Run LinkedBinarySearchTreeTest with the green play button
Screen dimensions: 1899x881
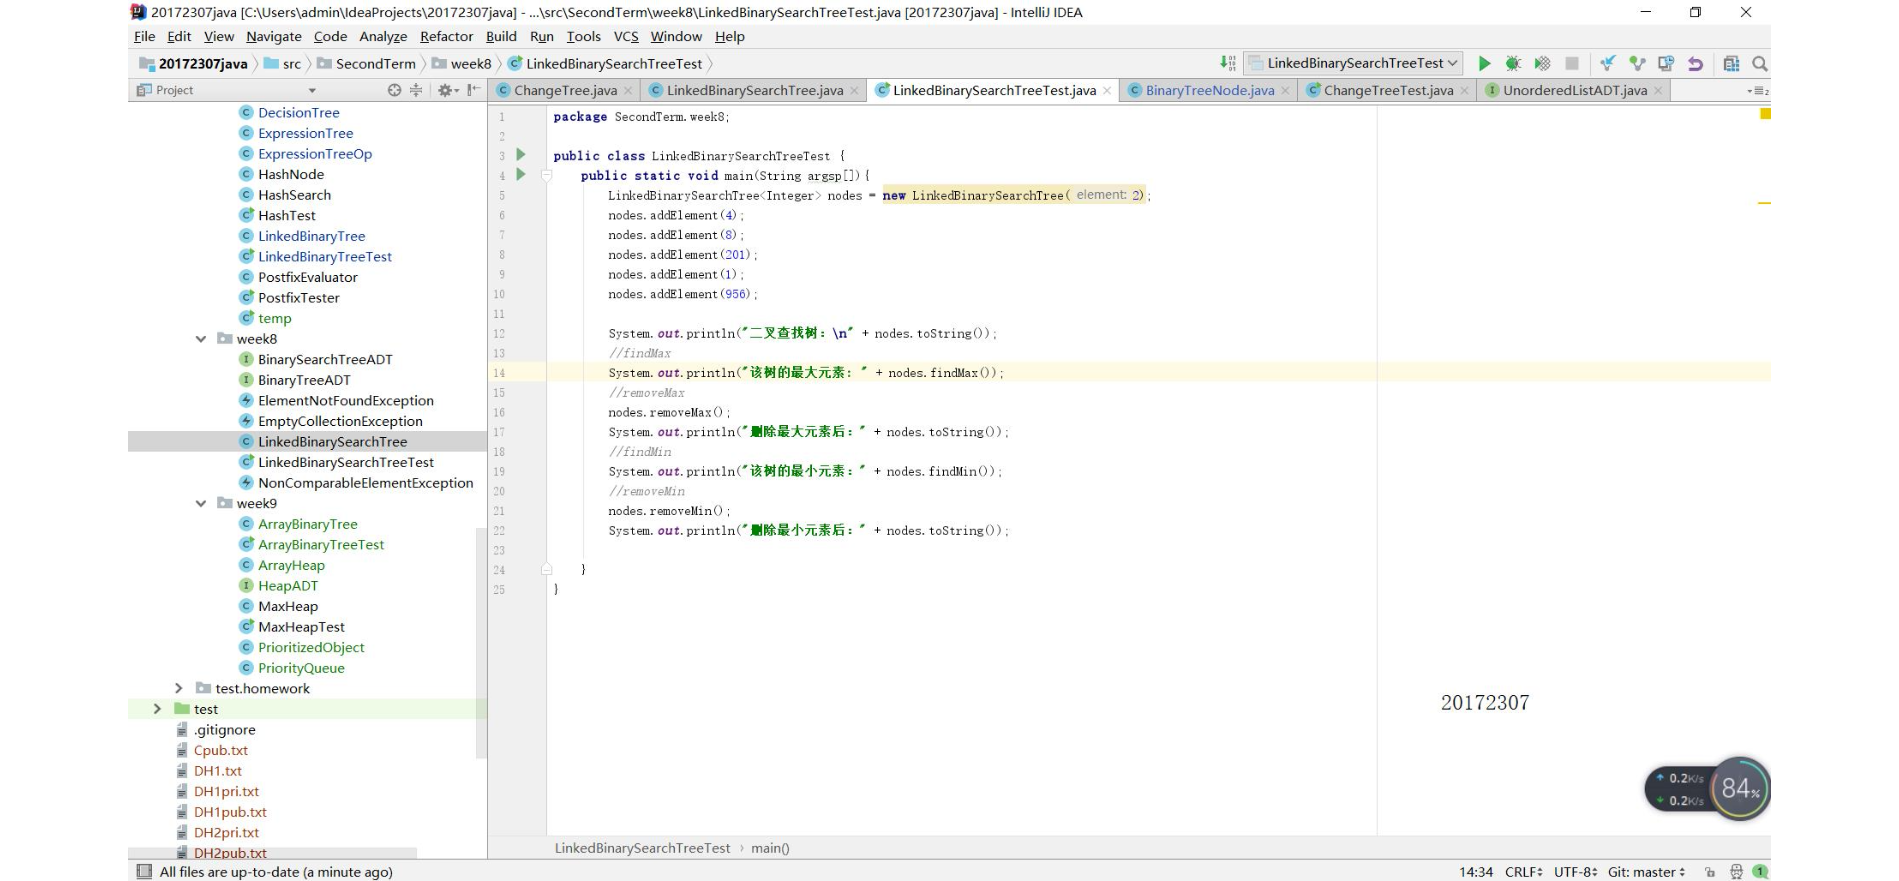point(1484,63)
